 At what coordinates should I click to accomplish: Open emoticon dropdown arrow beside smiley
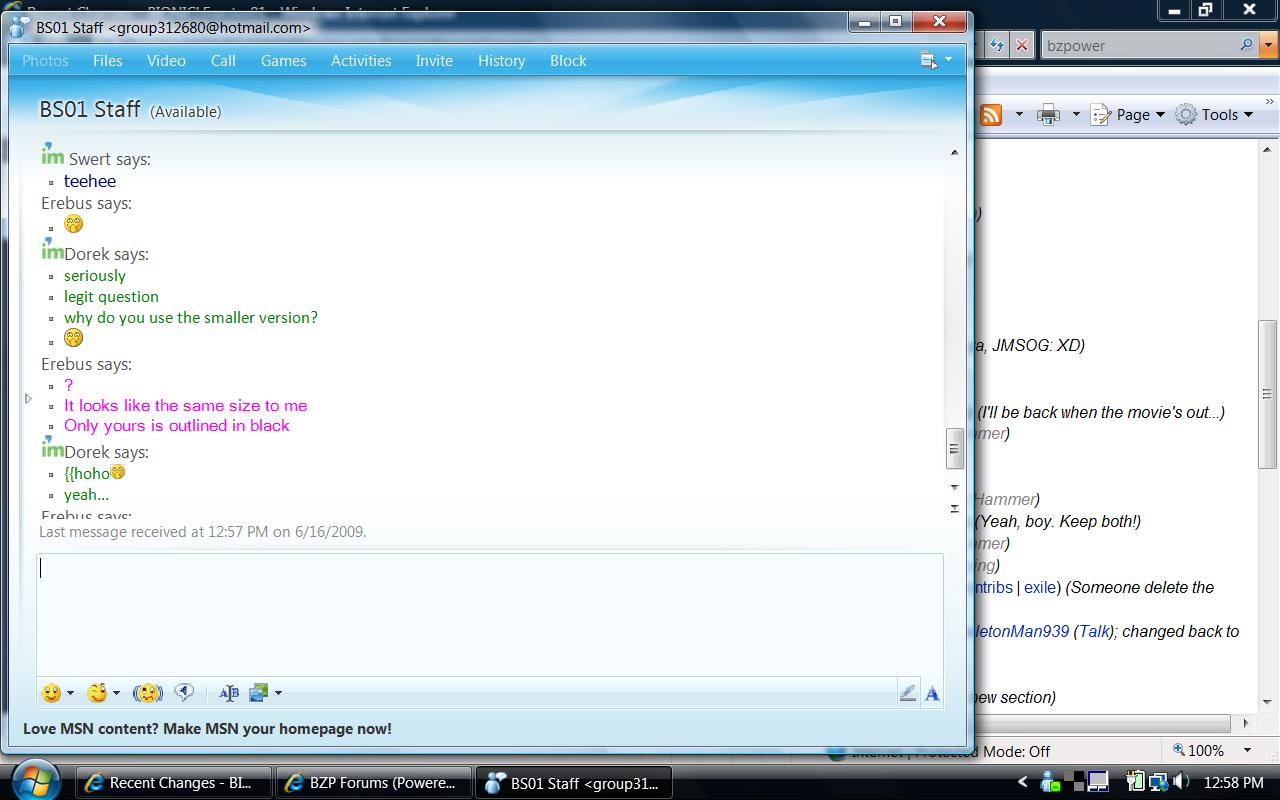[70, 693]
